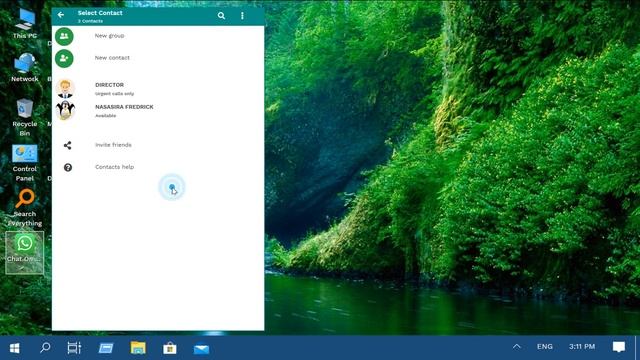The width and height of the screenshot is (640, 360).
Task: Click the Invite friends share icon
Action: tap(68, 145)
